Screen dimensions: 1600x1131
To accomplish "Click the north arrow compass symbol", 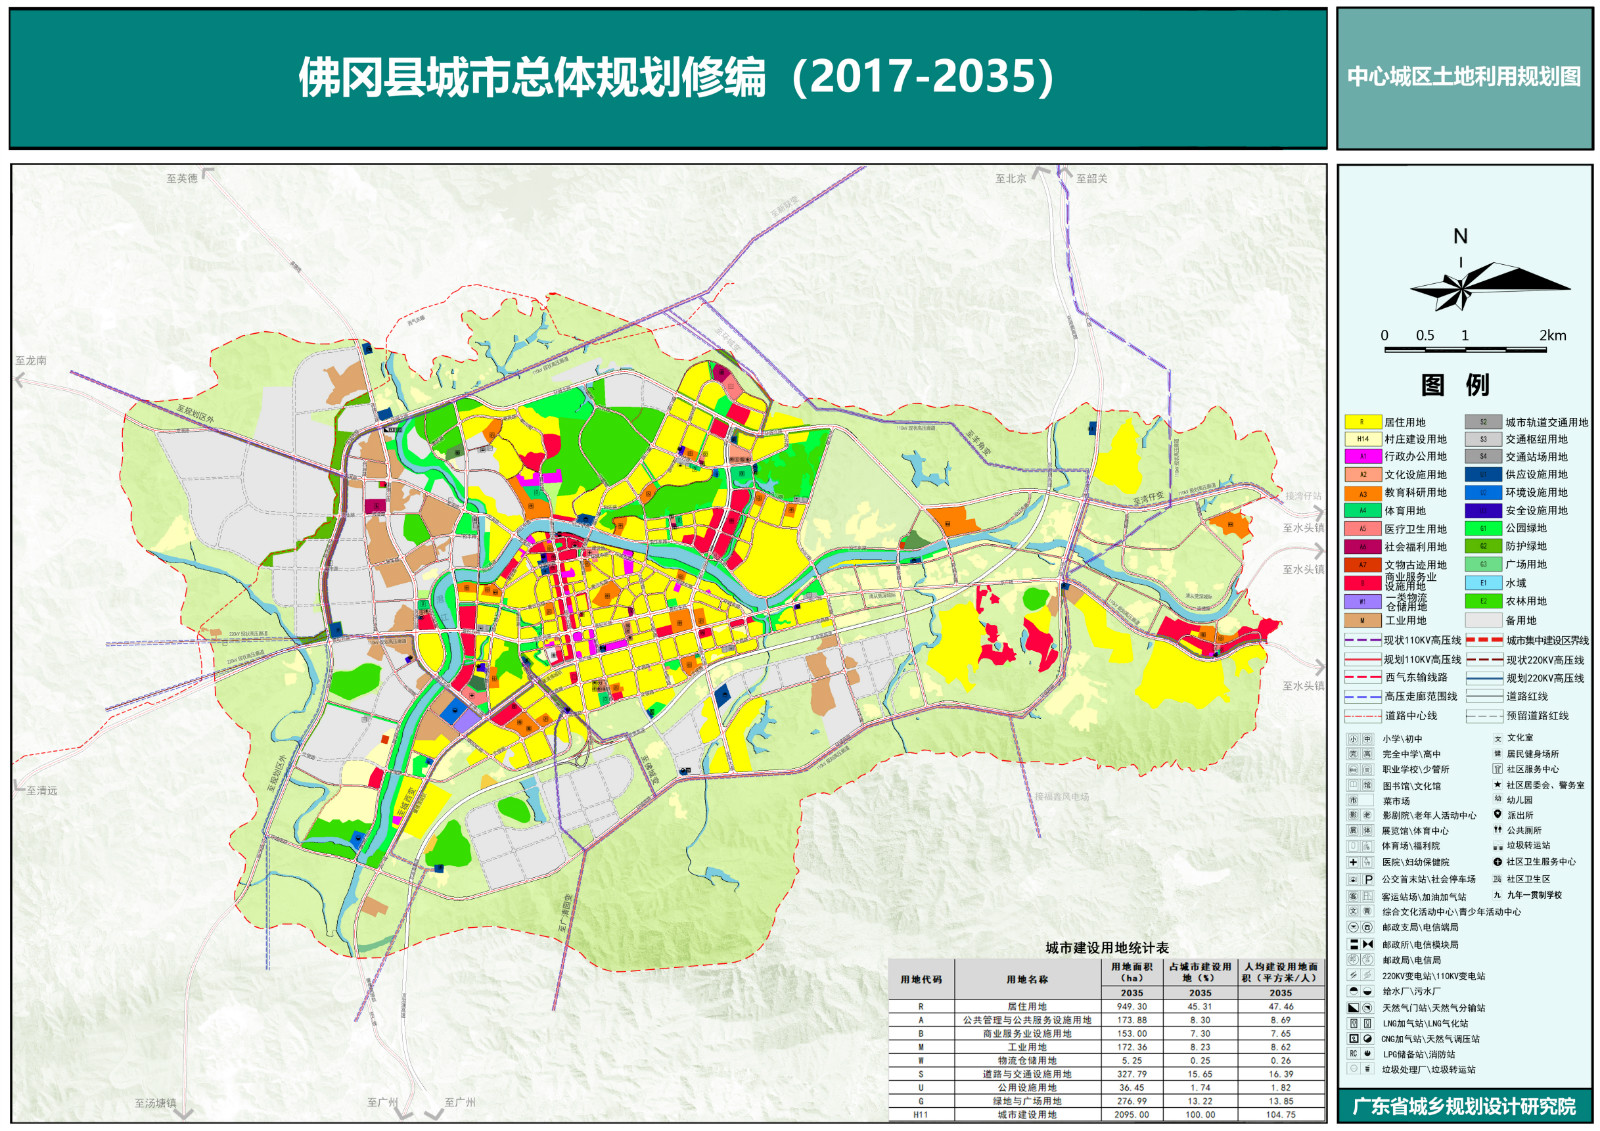I will click(x=1464, y=286).
